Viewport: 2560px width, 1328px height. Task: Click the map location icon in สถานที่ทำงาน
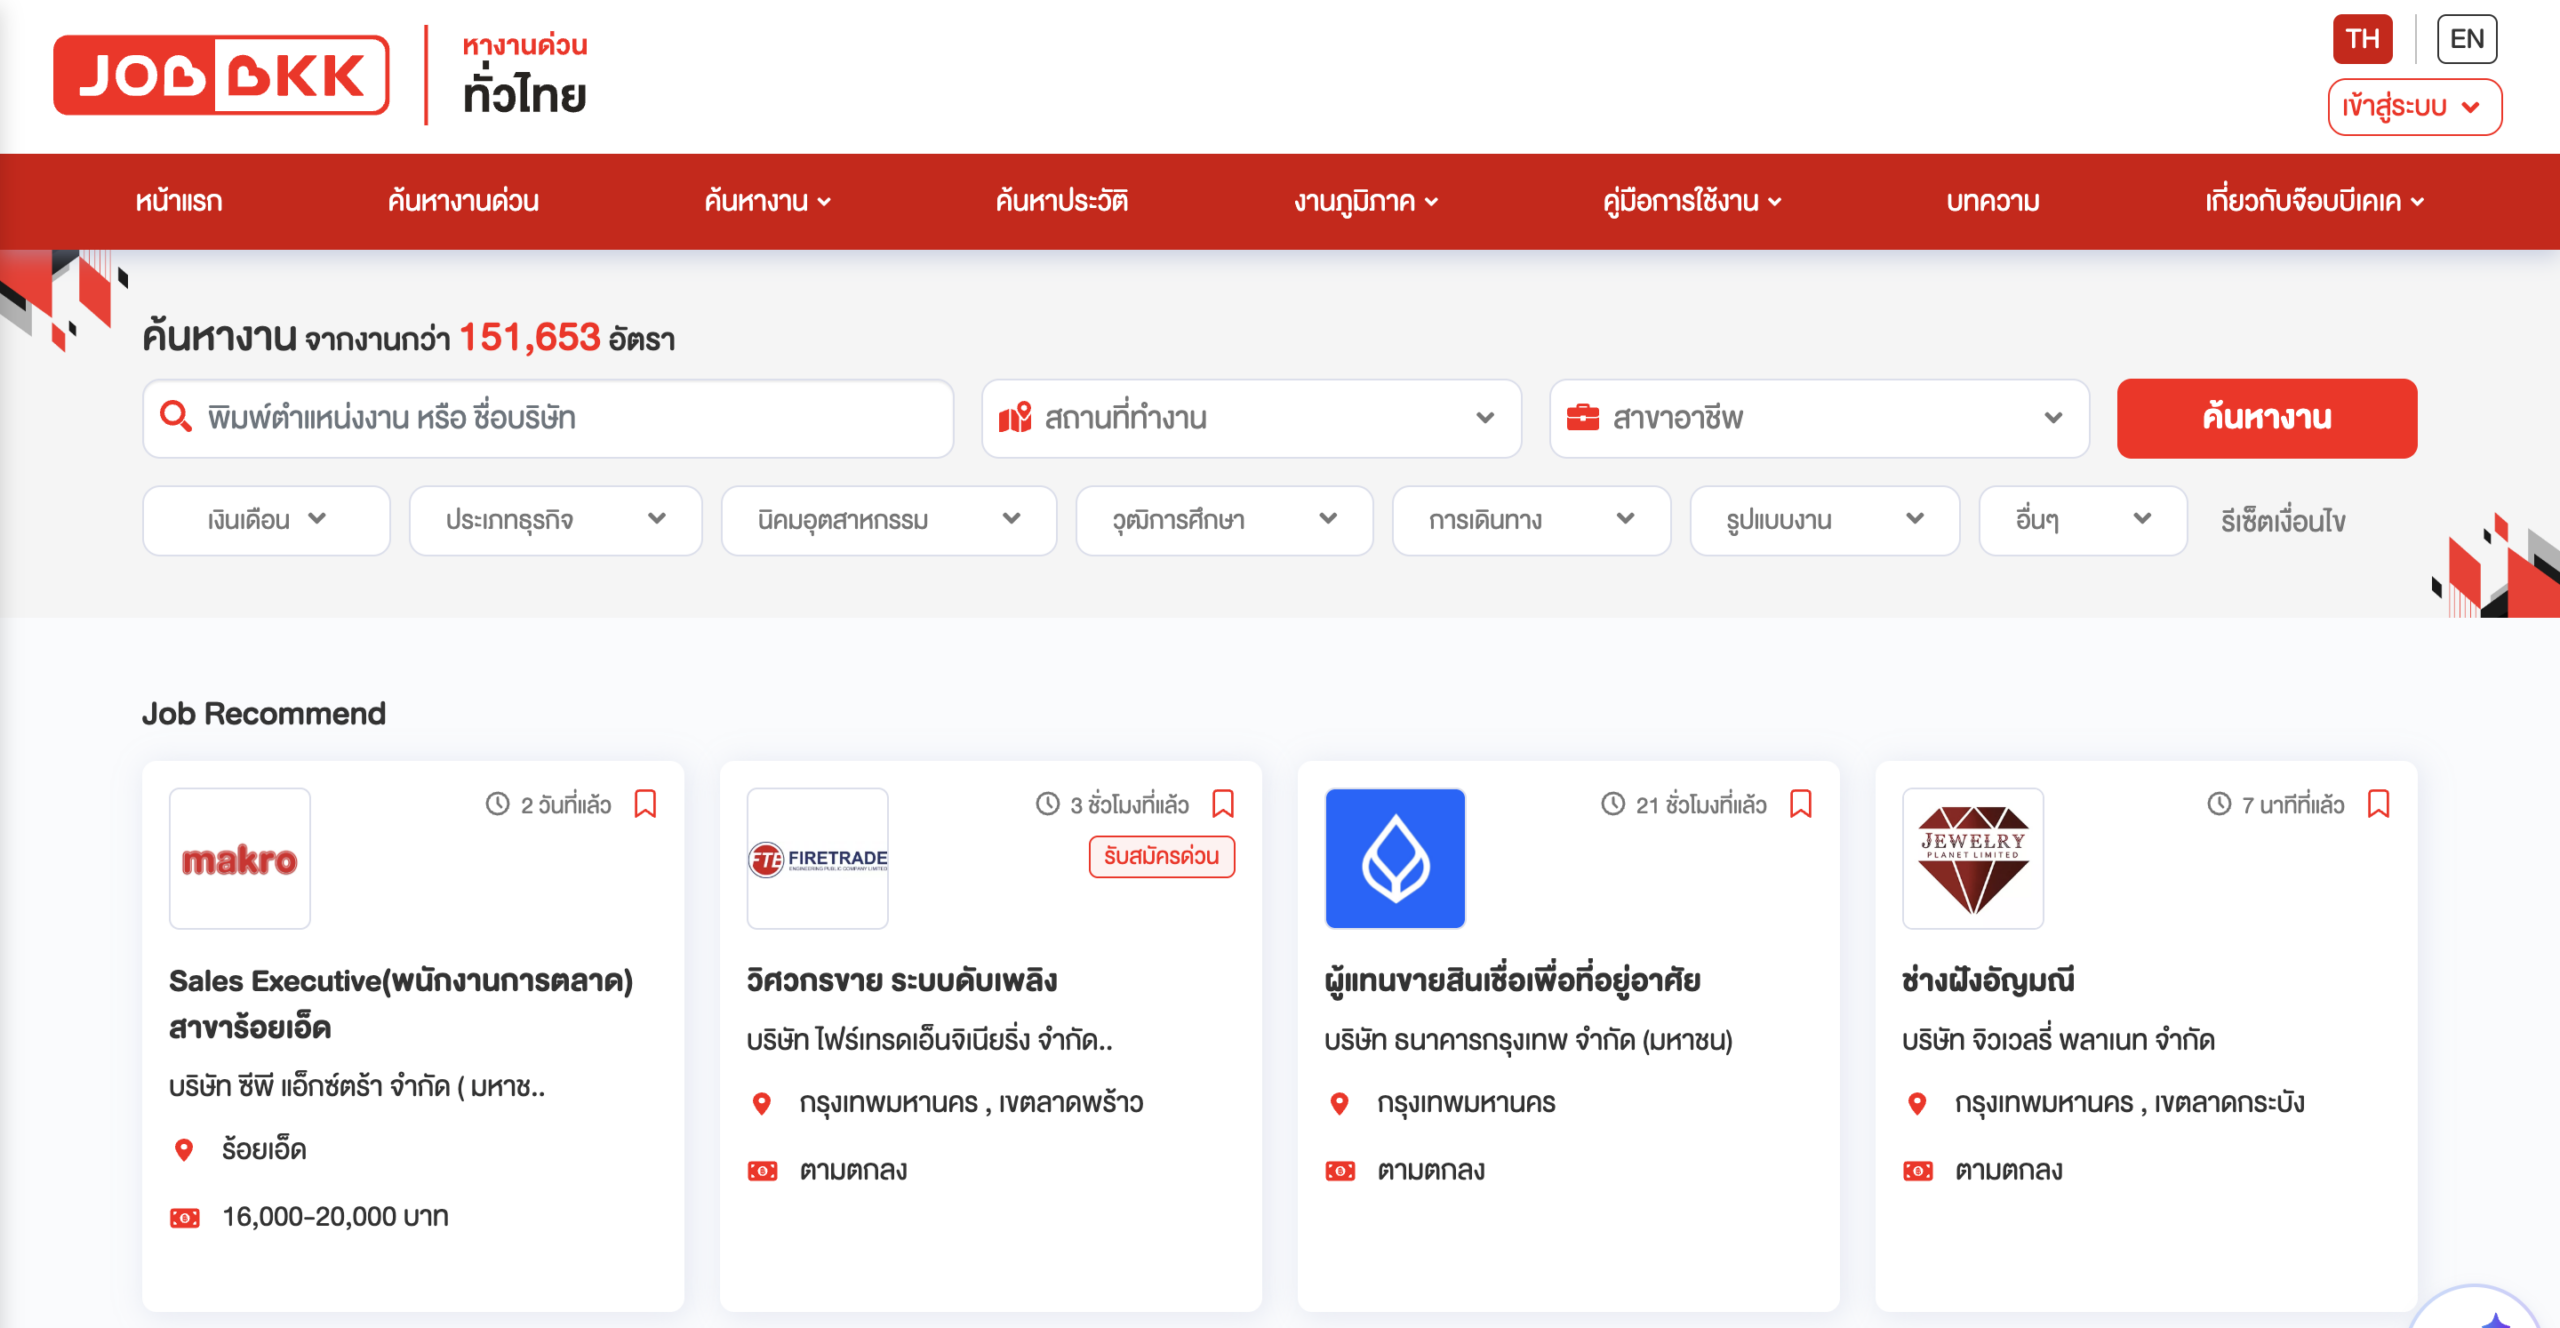(1015, 417)
